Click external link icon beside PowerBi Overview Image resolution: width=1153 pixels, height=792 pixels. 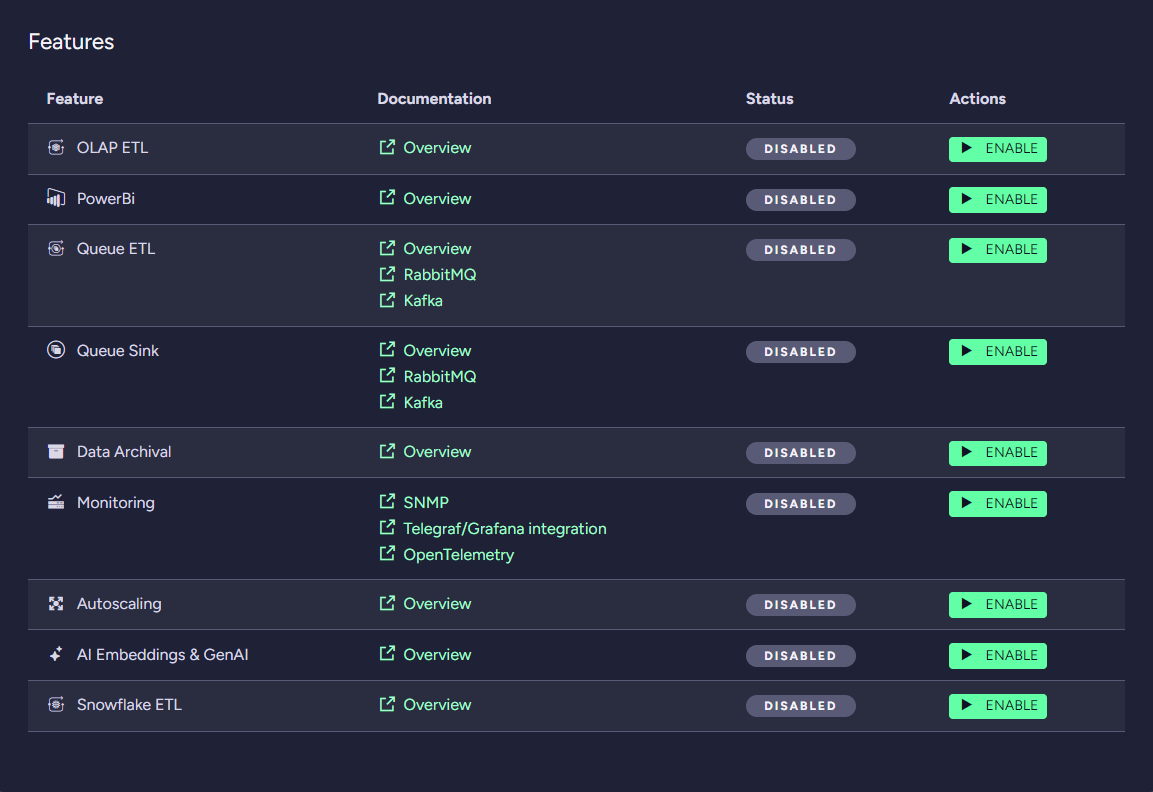click(x=387, y=198)
